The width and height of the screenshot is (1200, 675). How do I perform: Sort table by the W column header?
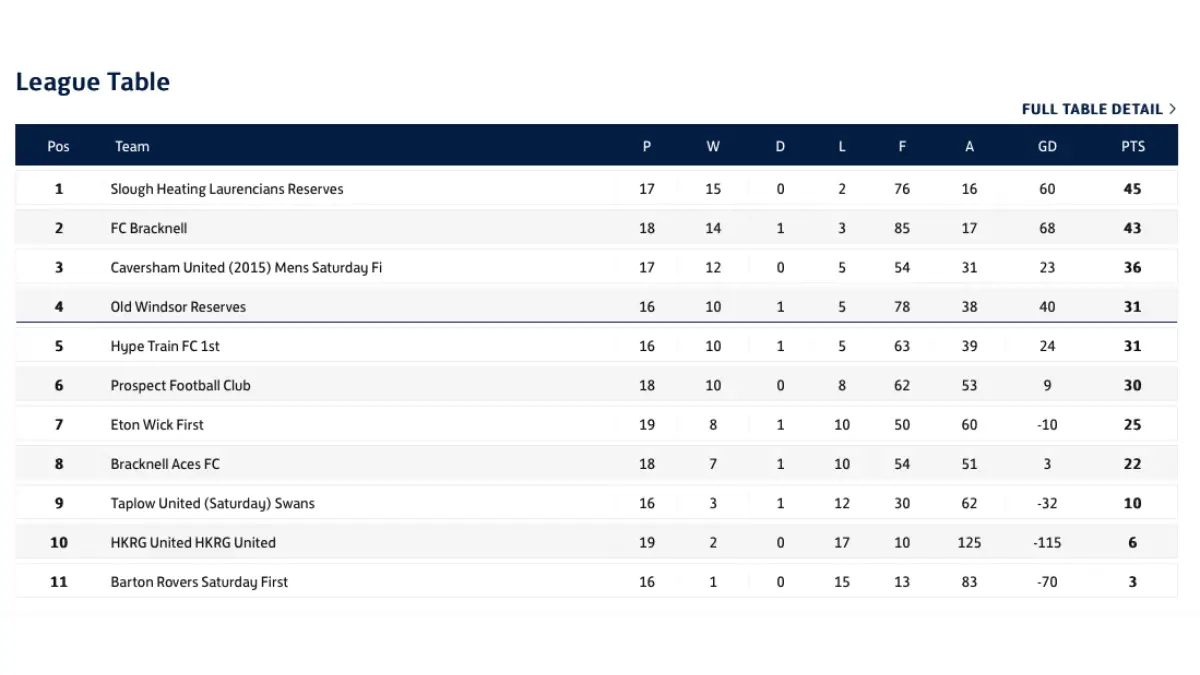(713, 146)
